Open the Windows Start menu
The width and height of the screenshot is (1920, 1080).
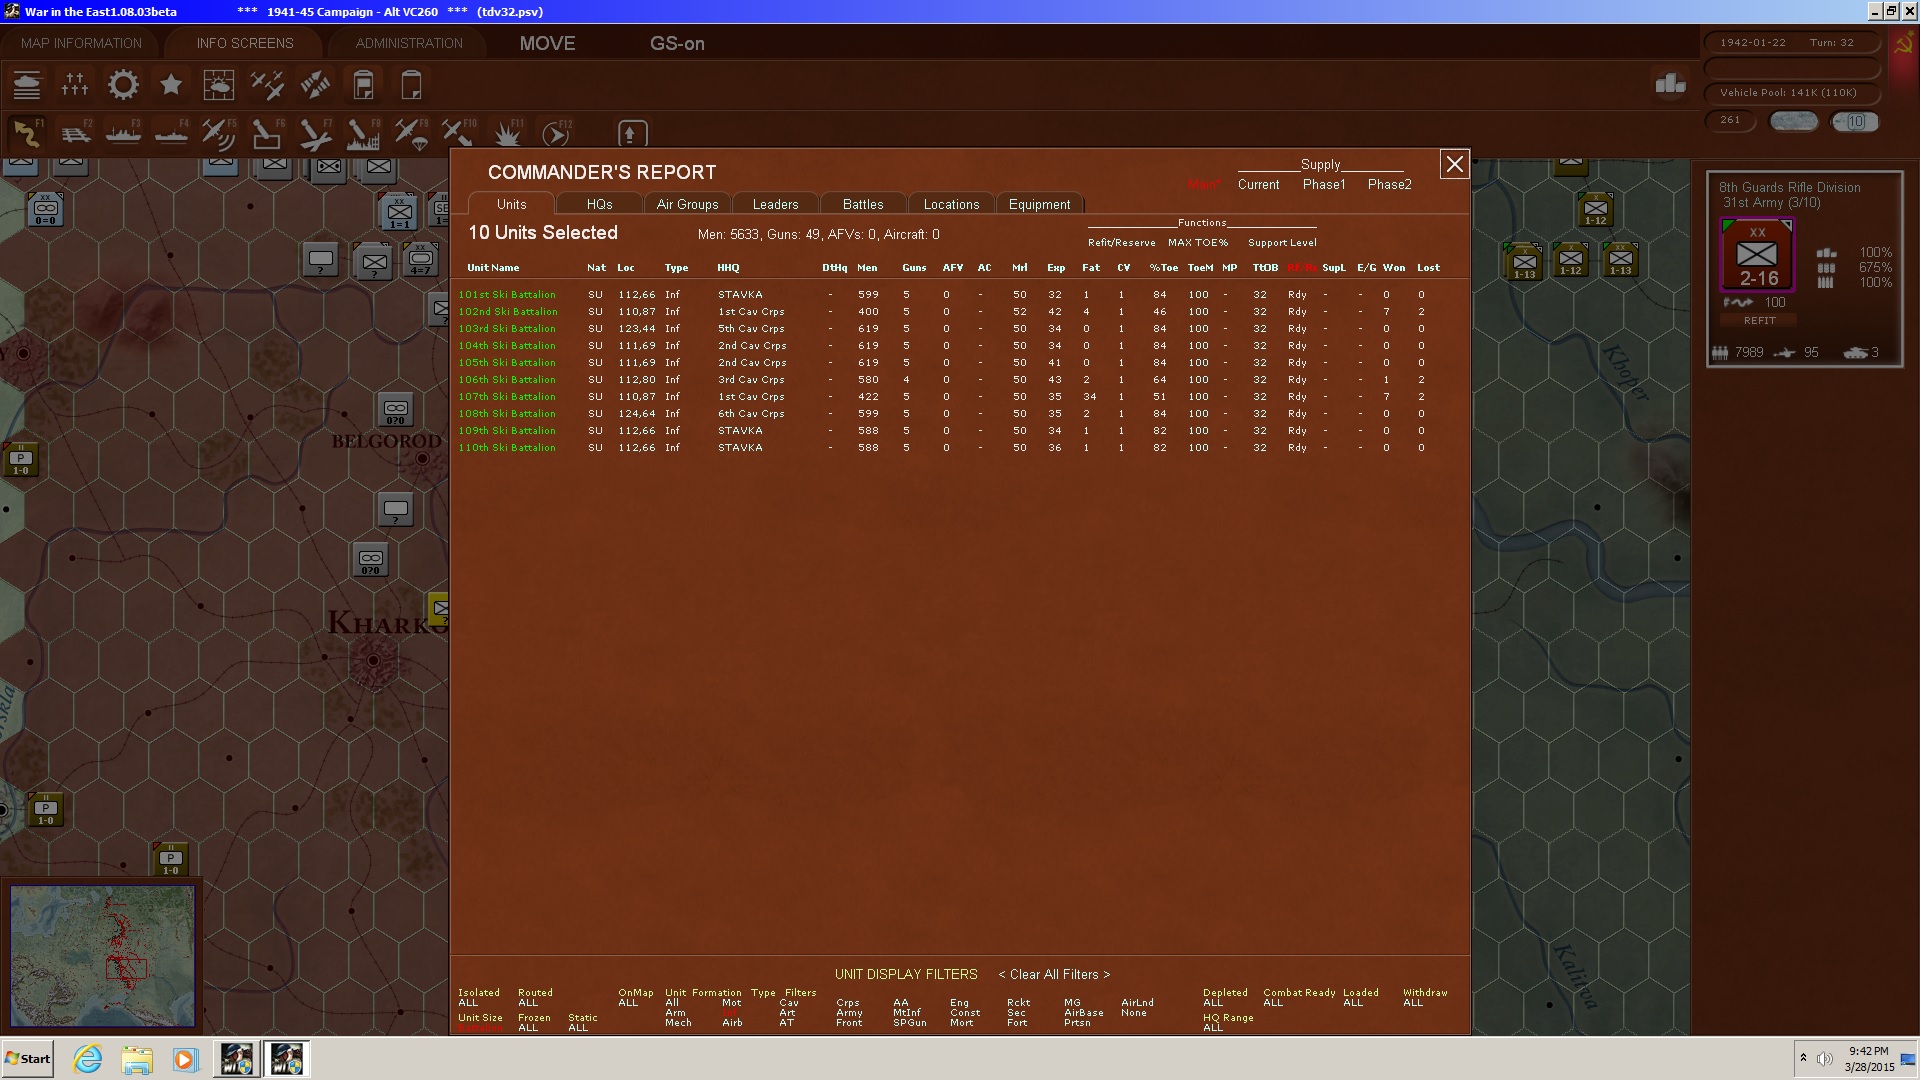[28, 1059]
